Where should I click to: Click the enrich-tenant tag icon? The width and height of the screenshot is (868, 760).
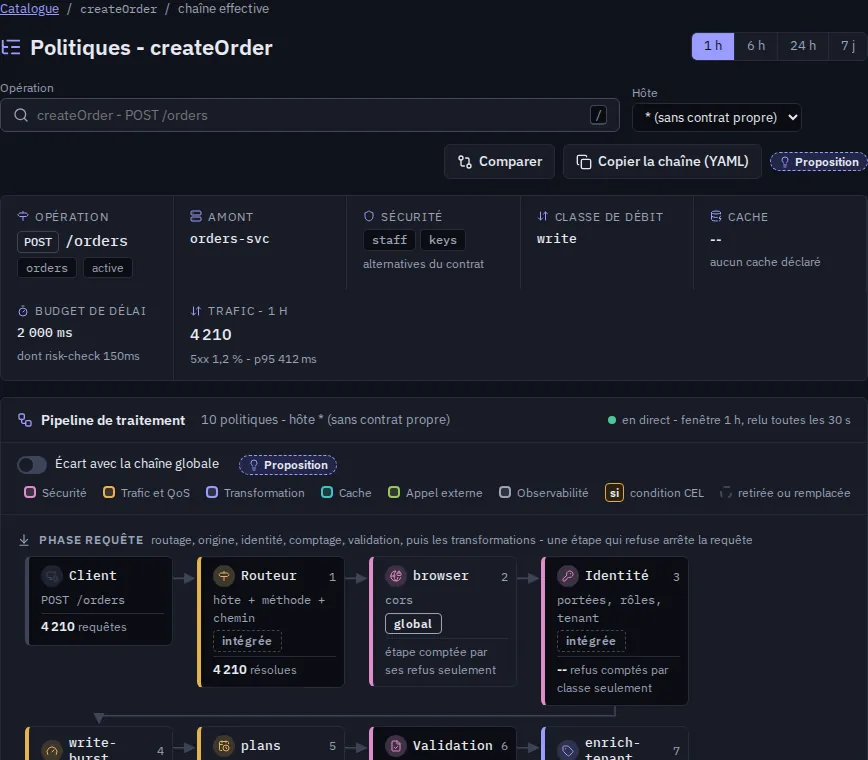click(568, 750)
